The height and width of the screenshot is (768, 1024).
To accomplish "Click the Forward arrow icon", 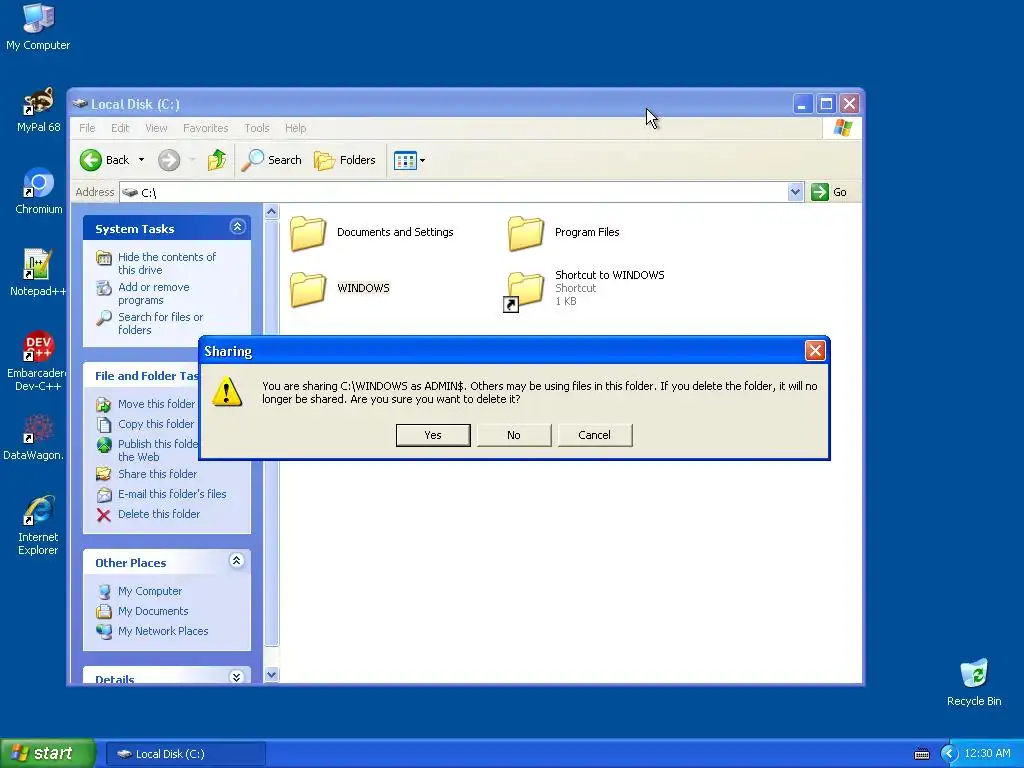I will tap(169, 160).
